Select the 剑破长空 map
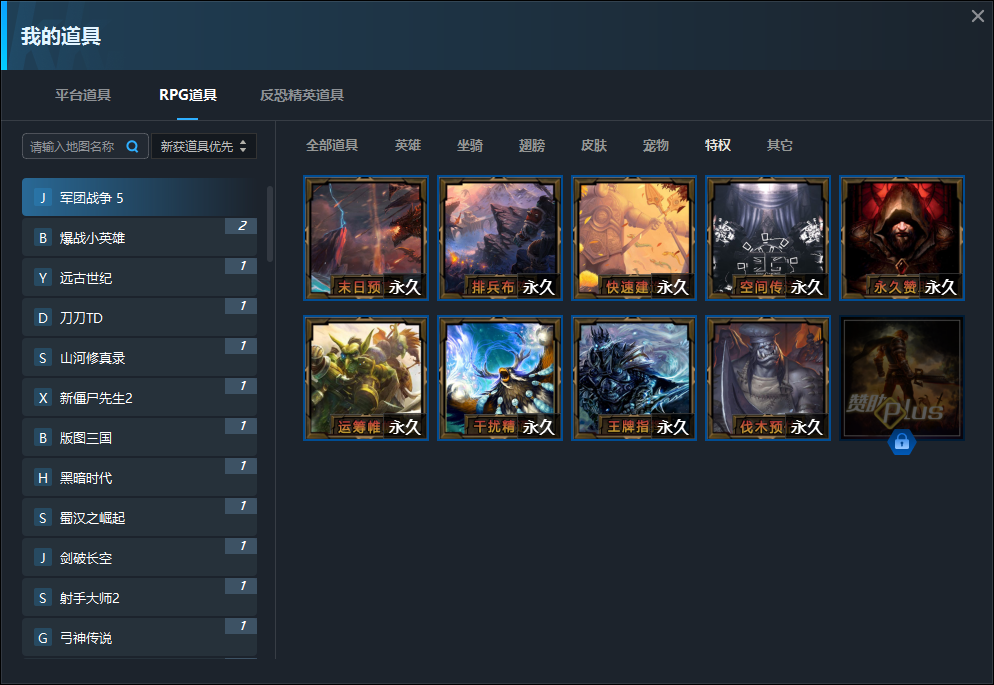 coord(139,557)
